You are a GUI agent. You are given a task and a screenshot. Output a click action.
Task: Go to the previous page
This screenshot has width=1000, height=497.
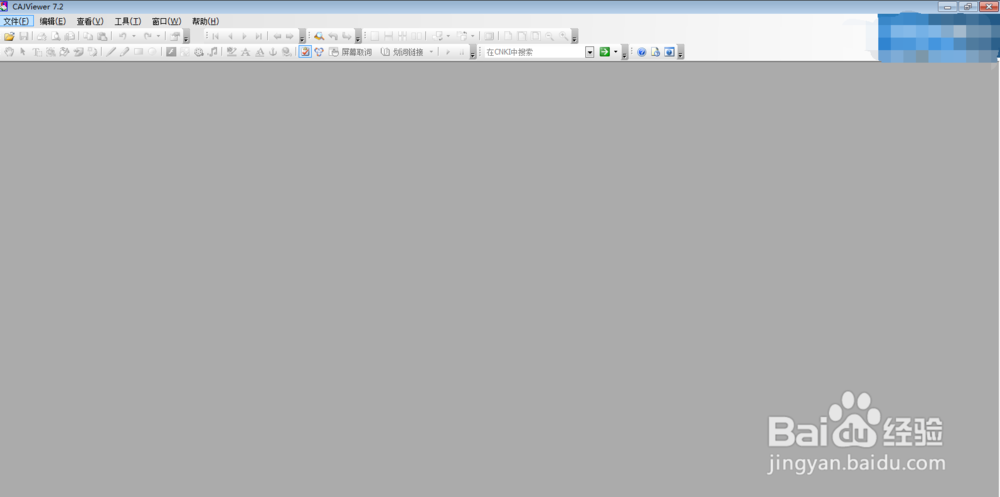[x=230, y=36]
